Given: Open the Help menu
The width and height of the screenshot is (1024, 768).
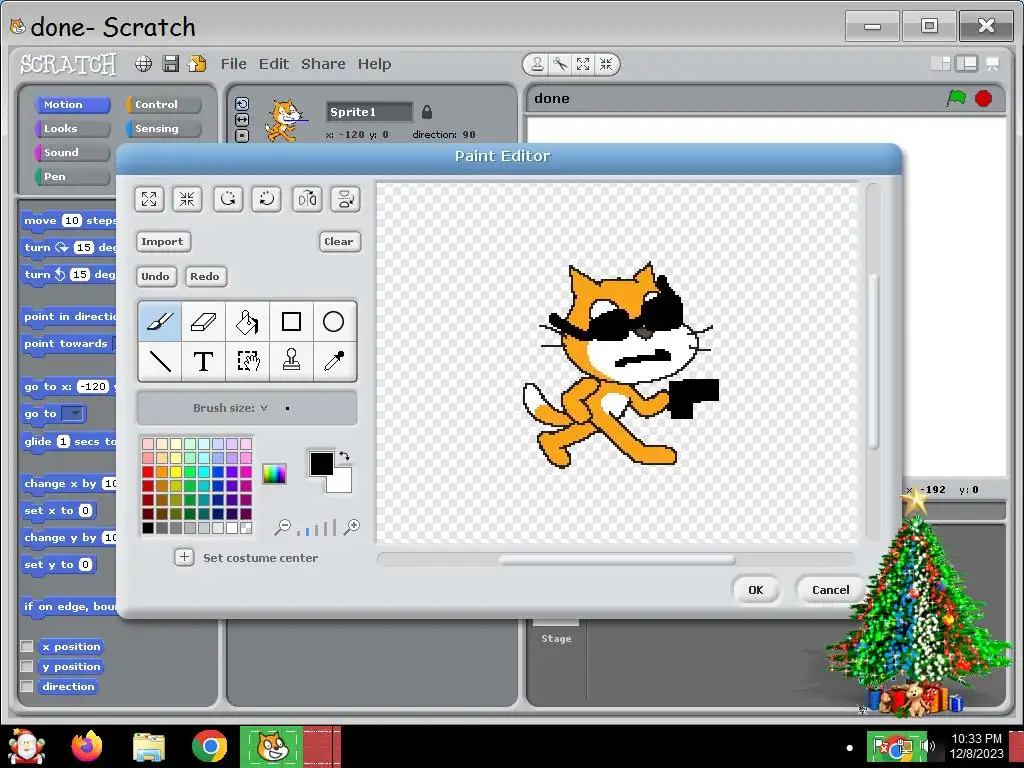Looking at the screenshot, I should (374, 64).
